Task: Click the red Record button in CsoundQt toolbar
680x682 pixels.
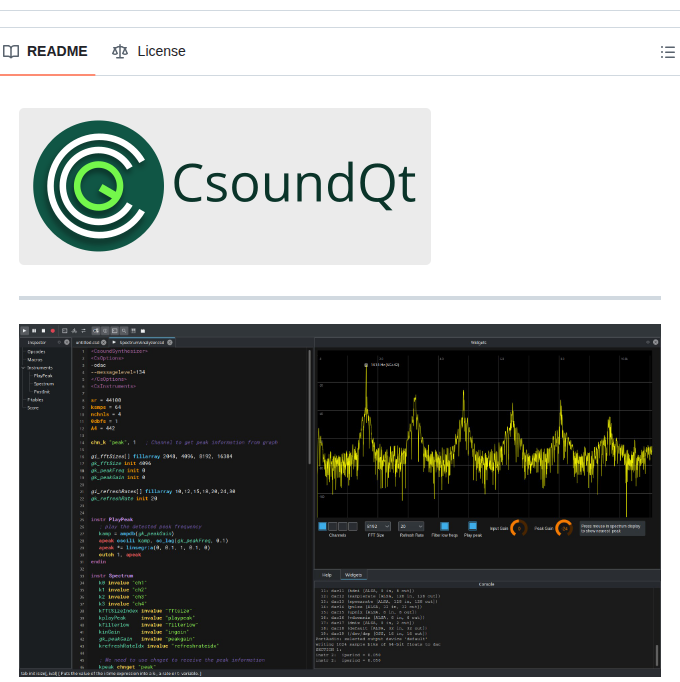Action: tap(53, 331)
